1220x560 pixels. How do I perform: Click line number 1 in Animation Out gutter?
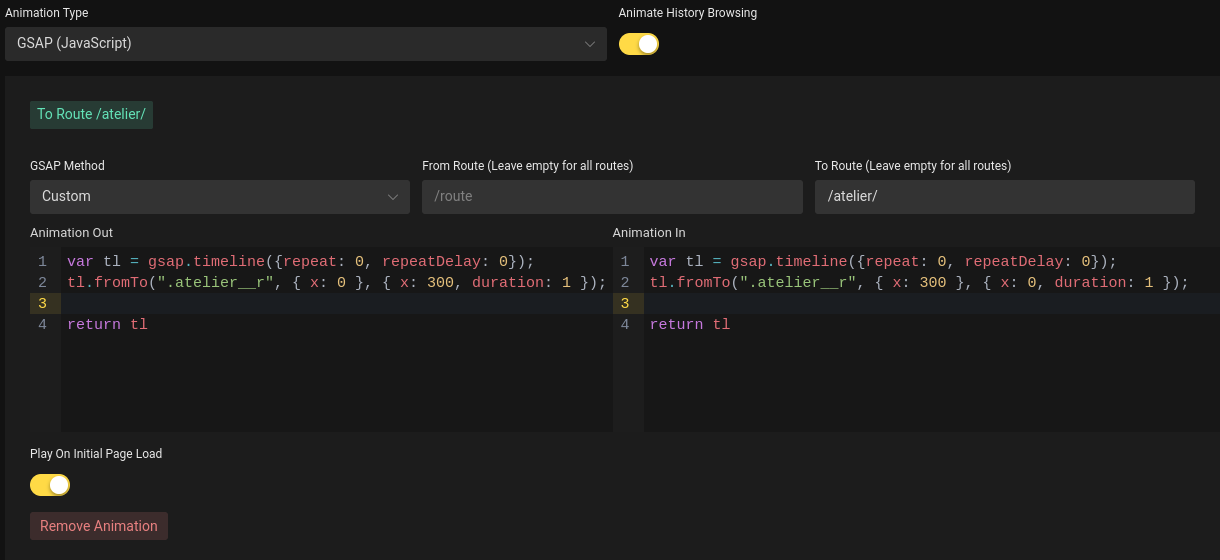[42, 262]
